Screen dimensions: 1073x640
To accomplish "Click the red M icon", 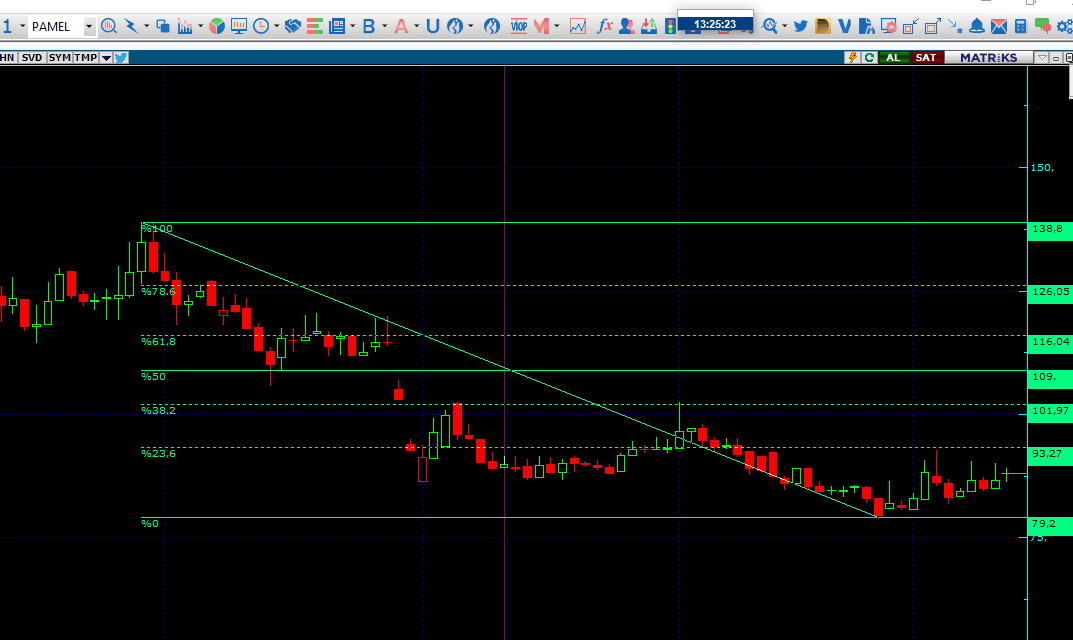I will pos(541,26).
